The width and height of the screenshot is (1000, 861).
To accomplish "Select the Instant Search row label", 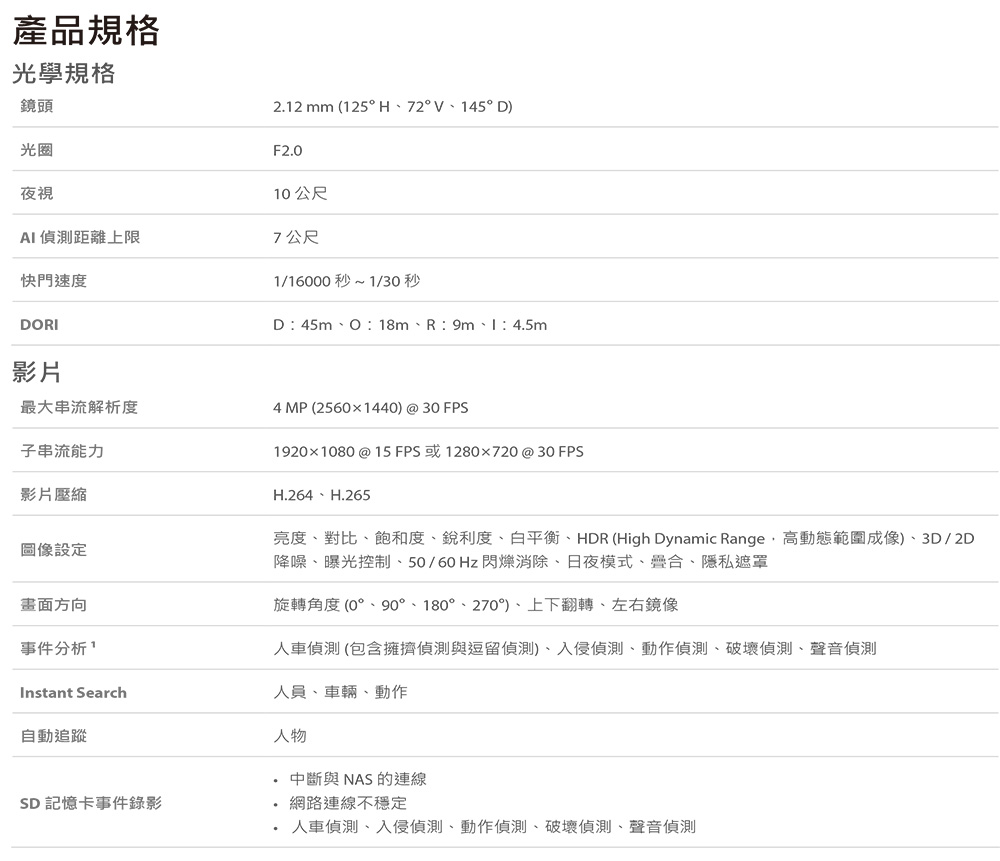I will (73, 692).
